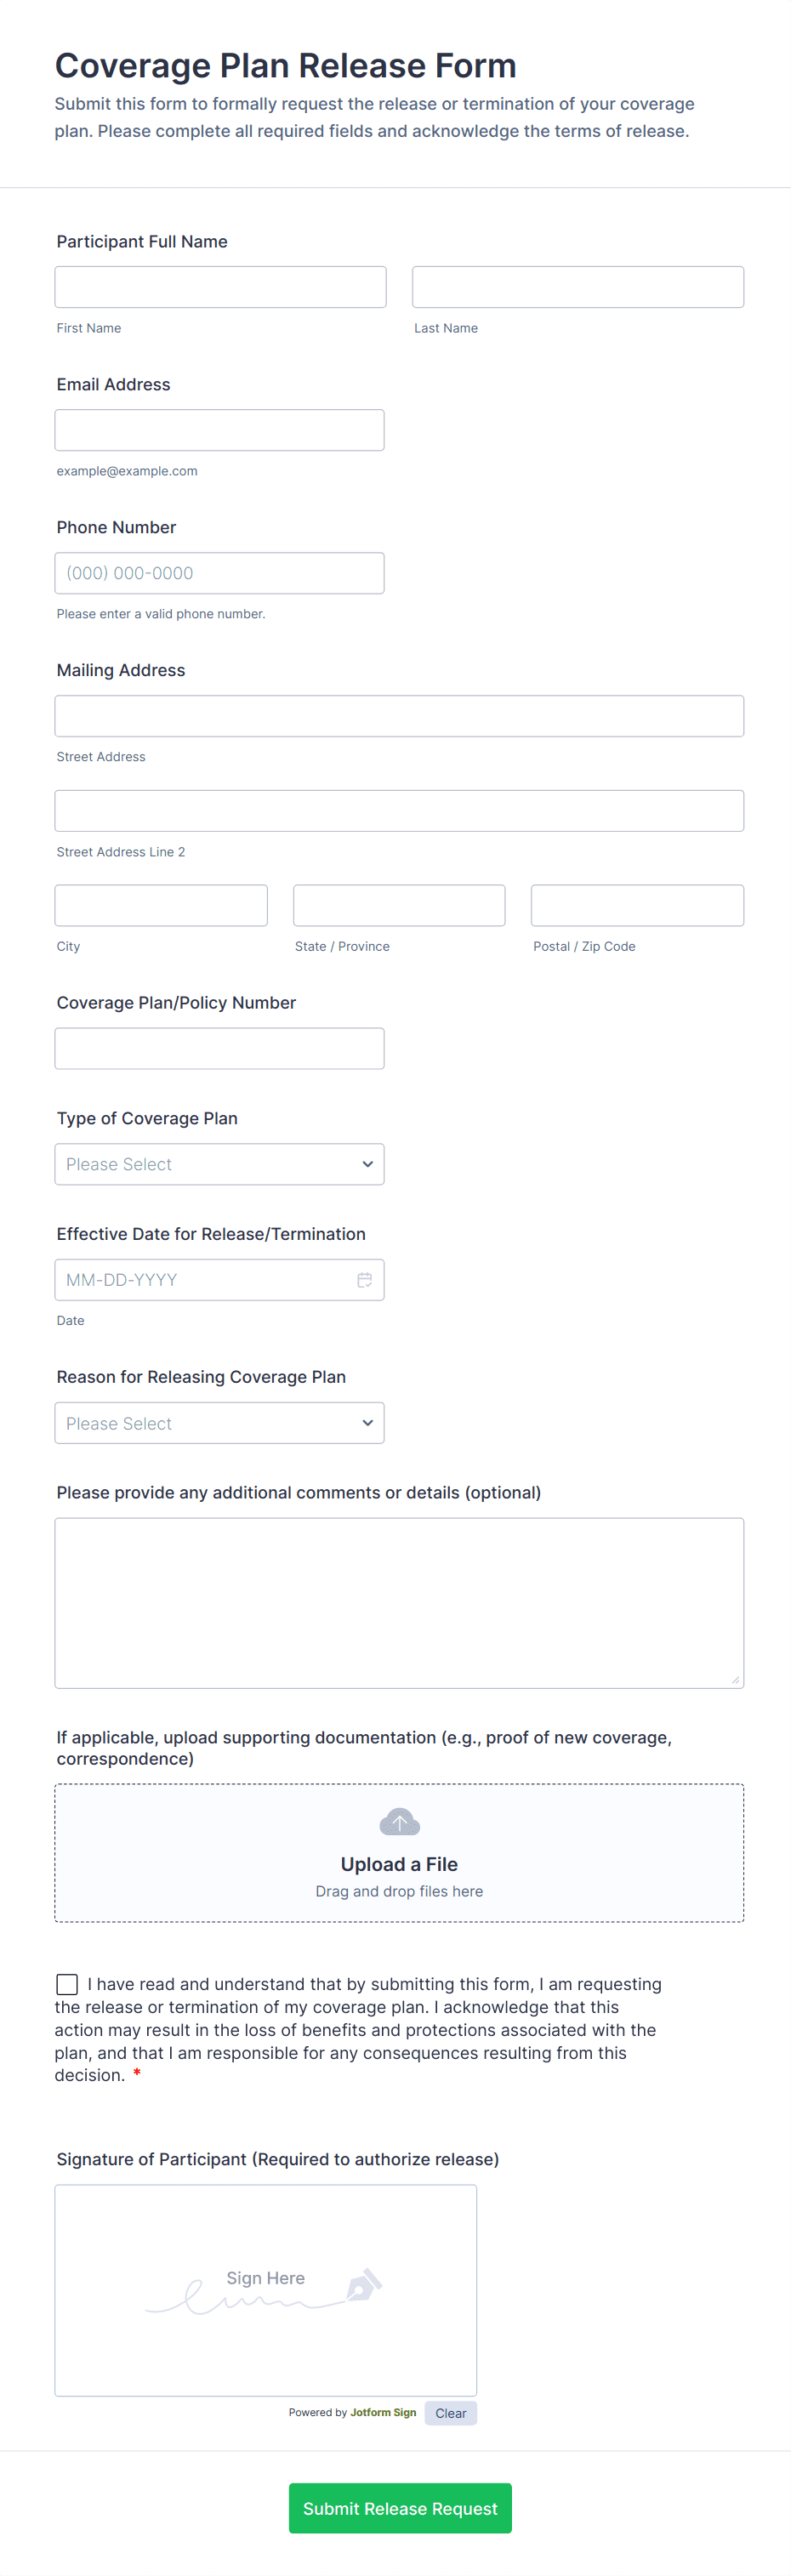Click inside the additional comments text area
This screenshot has width=791, height=2576.
399,1602
